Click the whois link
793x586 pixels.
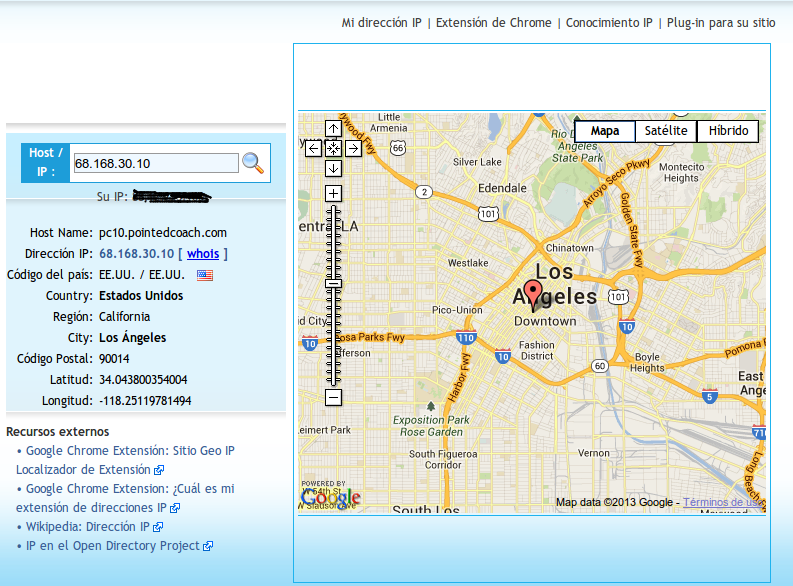[x=203, y=254]
